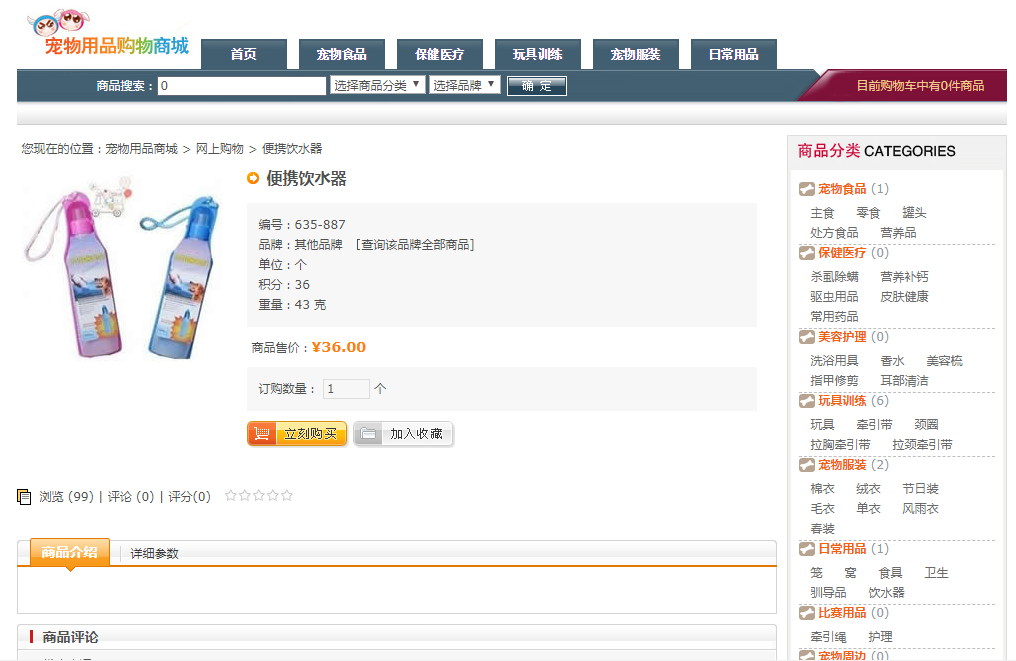Image resolution: width=1016 pixels, height=661 pixels.
Task: Open 指甲修剪 subcategory link
Action: click(x=835, y=381)
